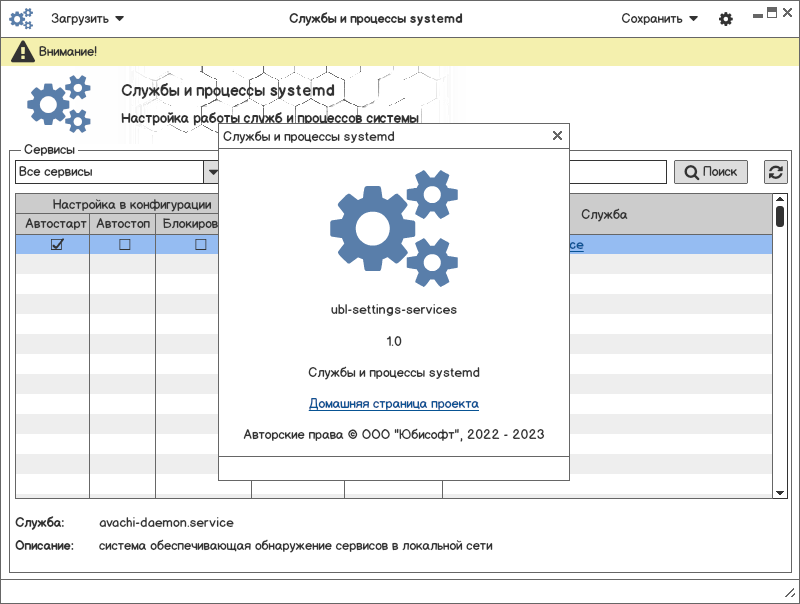The image size is (800, 604).
Task: Close the About dialog
Action: [x=557, y=136]
